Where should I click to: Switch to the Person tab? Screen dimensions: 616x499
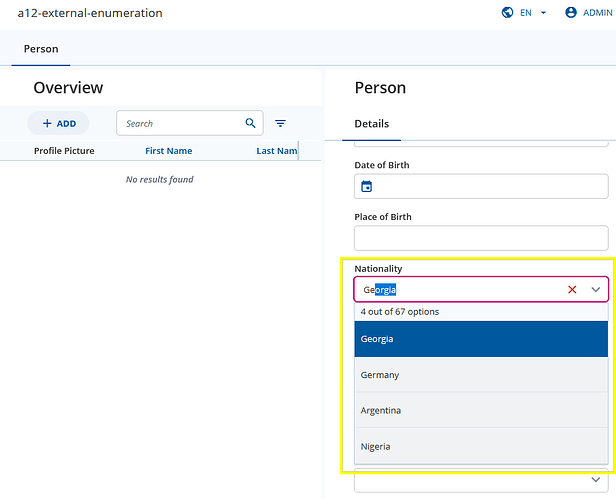(x=41, y=49)
